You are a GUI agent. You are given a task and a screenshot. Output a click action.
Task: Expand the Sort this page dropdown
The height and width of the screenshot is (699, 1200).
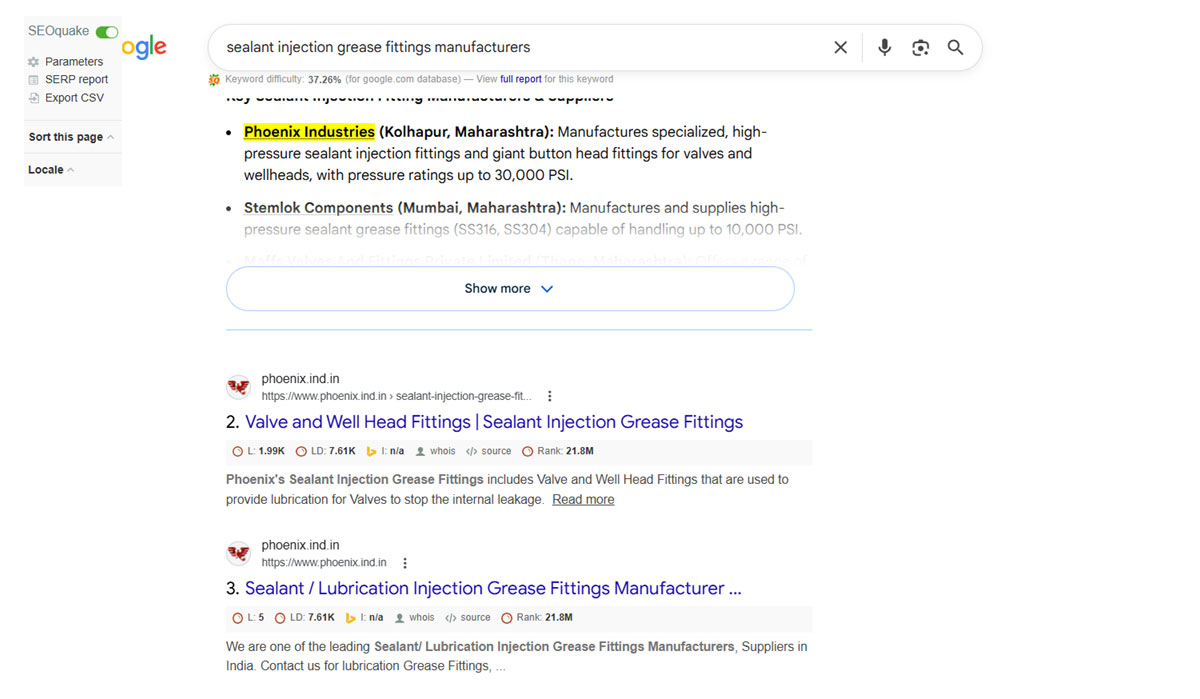tap(71, 137)
